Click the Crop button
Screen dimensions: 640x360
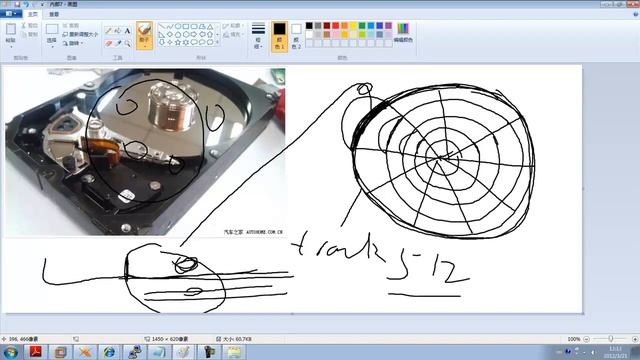(x=71, y=26)
